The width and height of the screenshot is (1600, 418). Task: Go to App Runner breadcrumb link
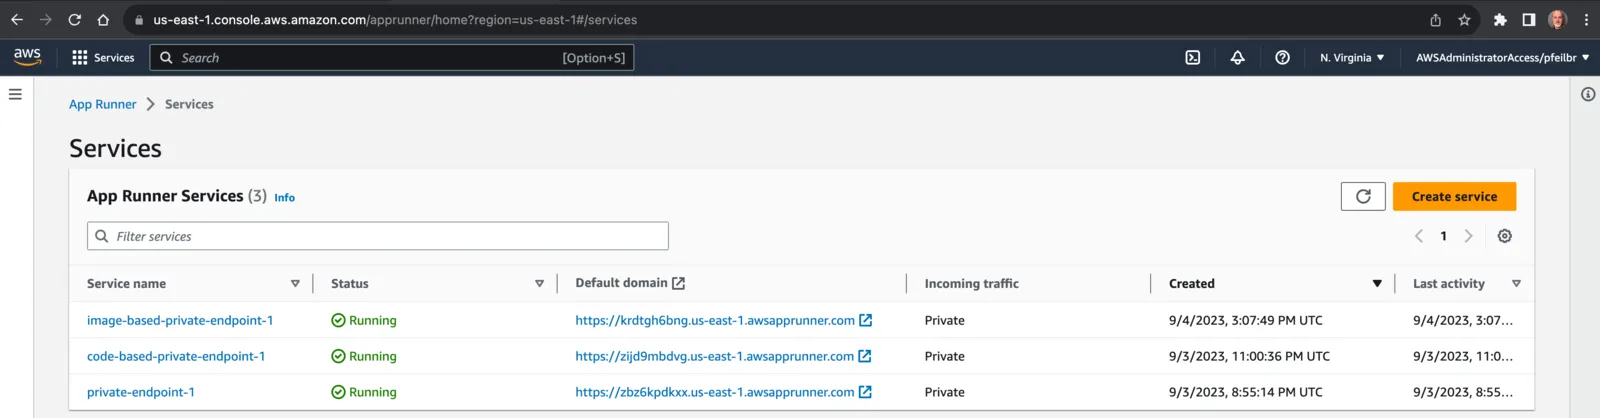coord(102,104)
